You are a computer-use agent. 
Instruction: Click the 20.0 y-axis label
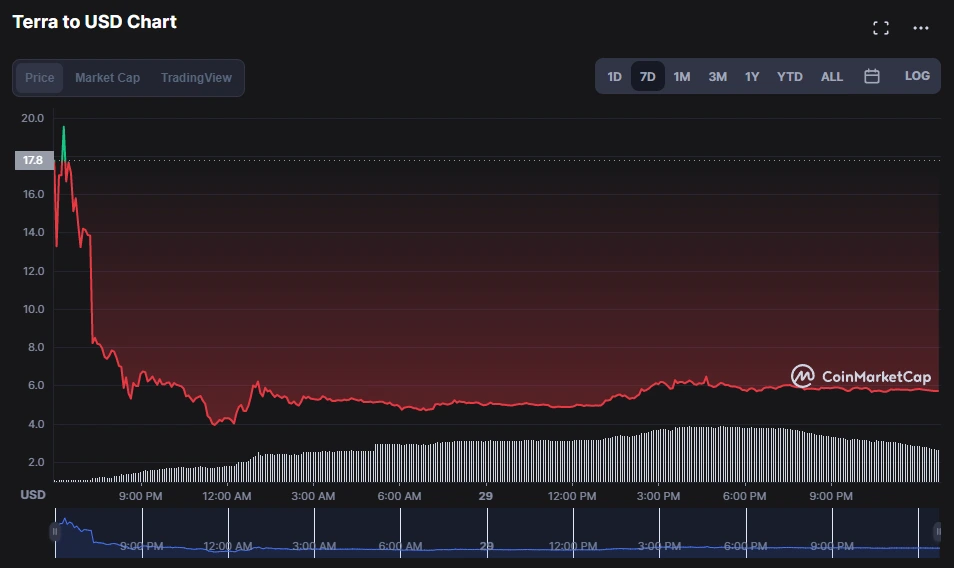point(32,118)
